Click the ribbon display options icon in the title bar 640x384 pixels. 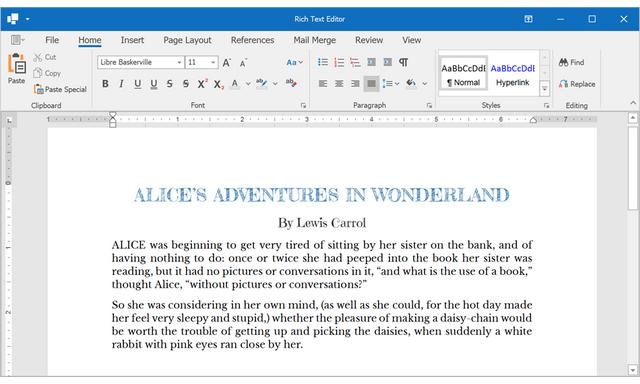[528, 19]
